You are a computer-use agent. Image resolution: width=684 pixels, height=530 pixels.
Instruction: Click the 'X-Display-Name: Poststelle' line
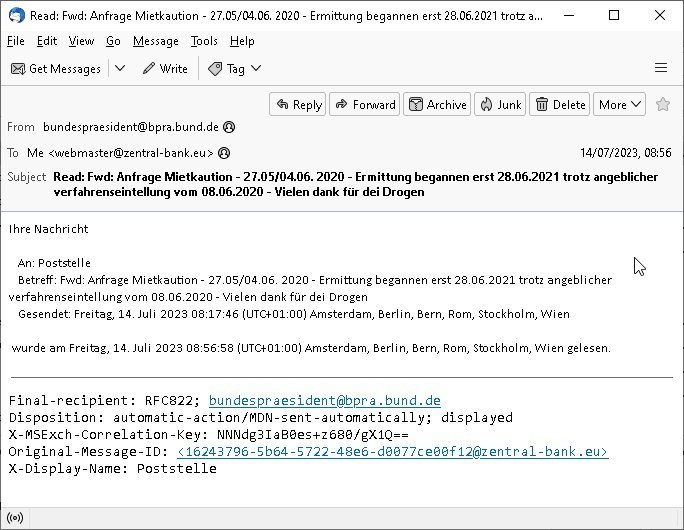(113, 468)
